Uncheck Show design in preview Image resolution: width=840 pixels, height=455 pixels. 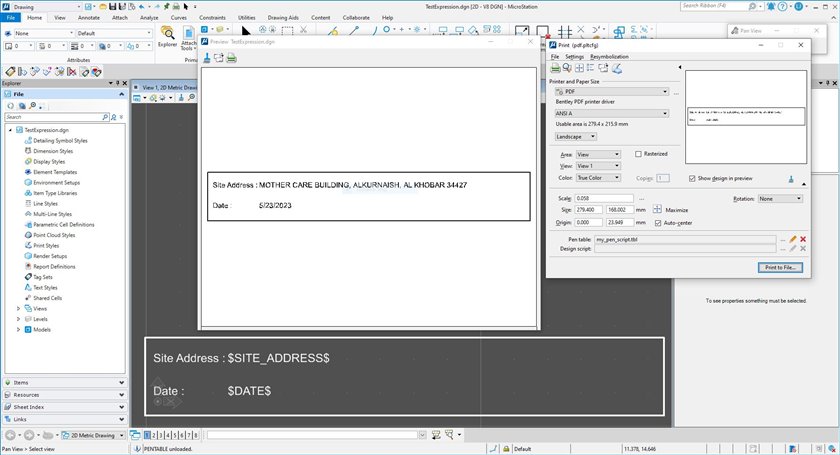692,178
